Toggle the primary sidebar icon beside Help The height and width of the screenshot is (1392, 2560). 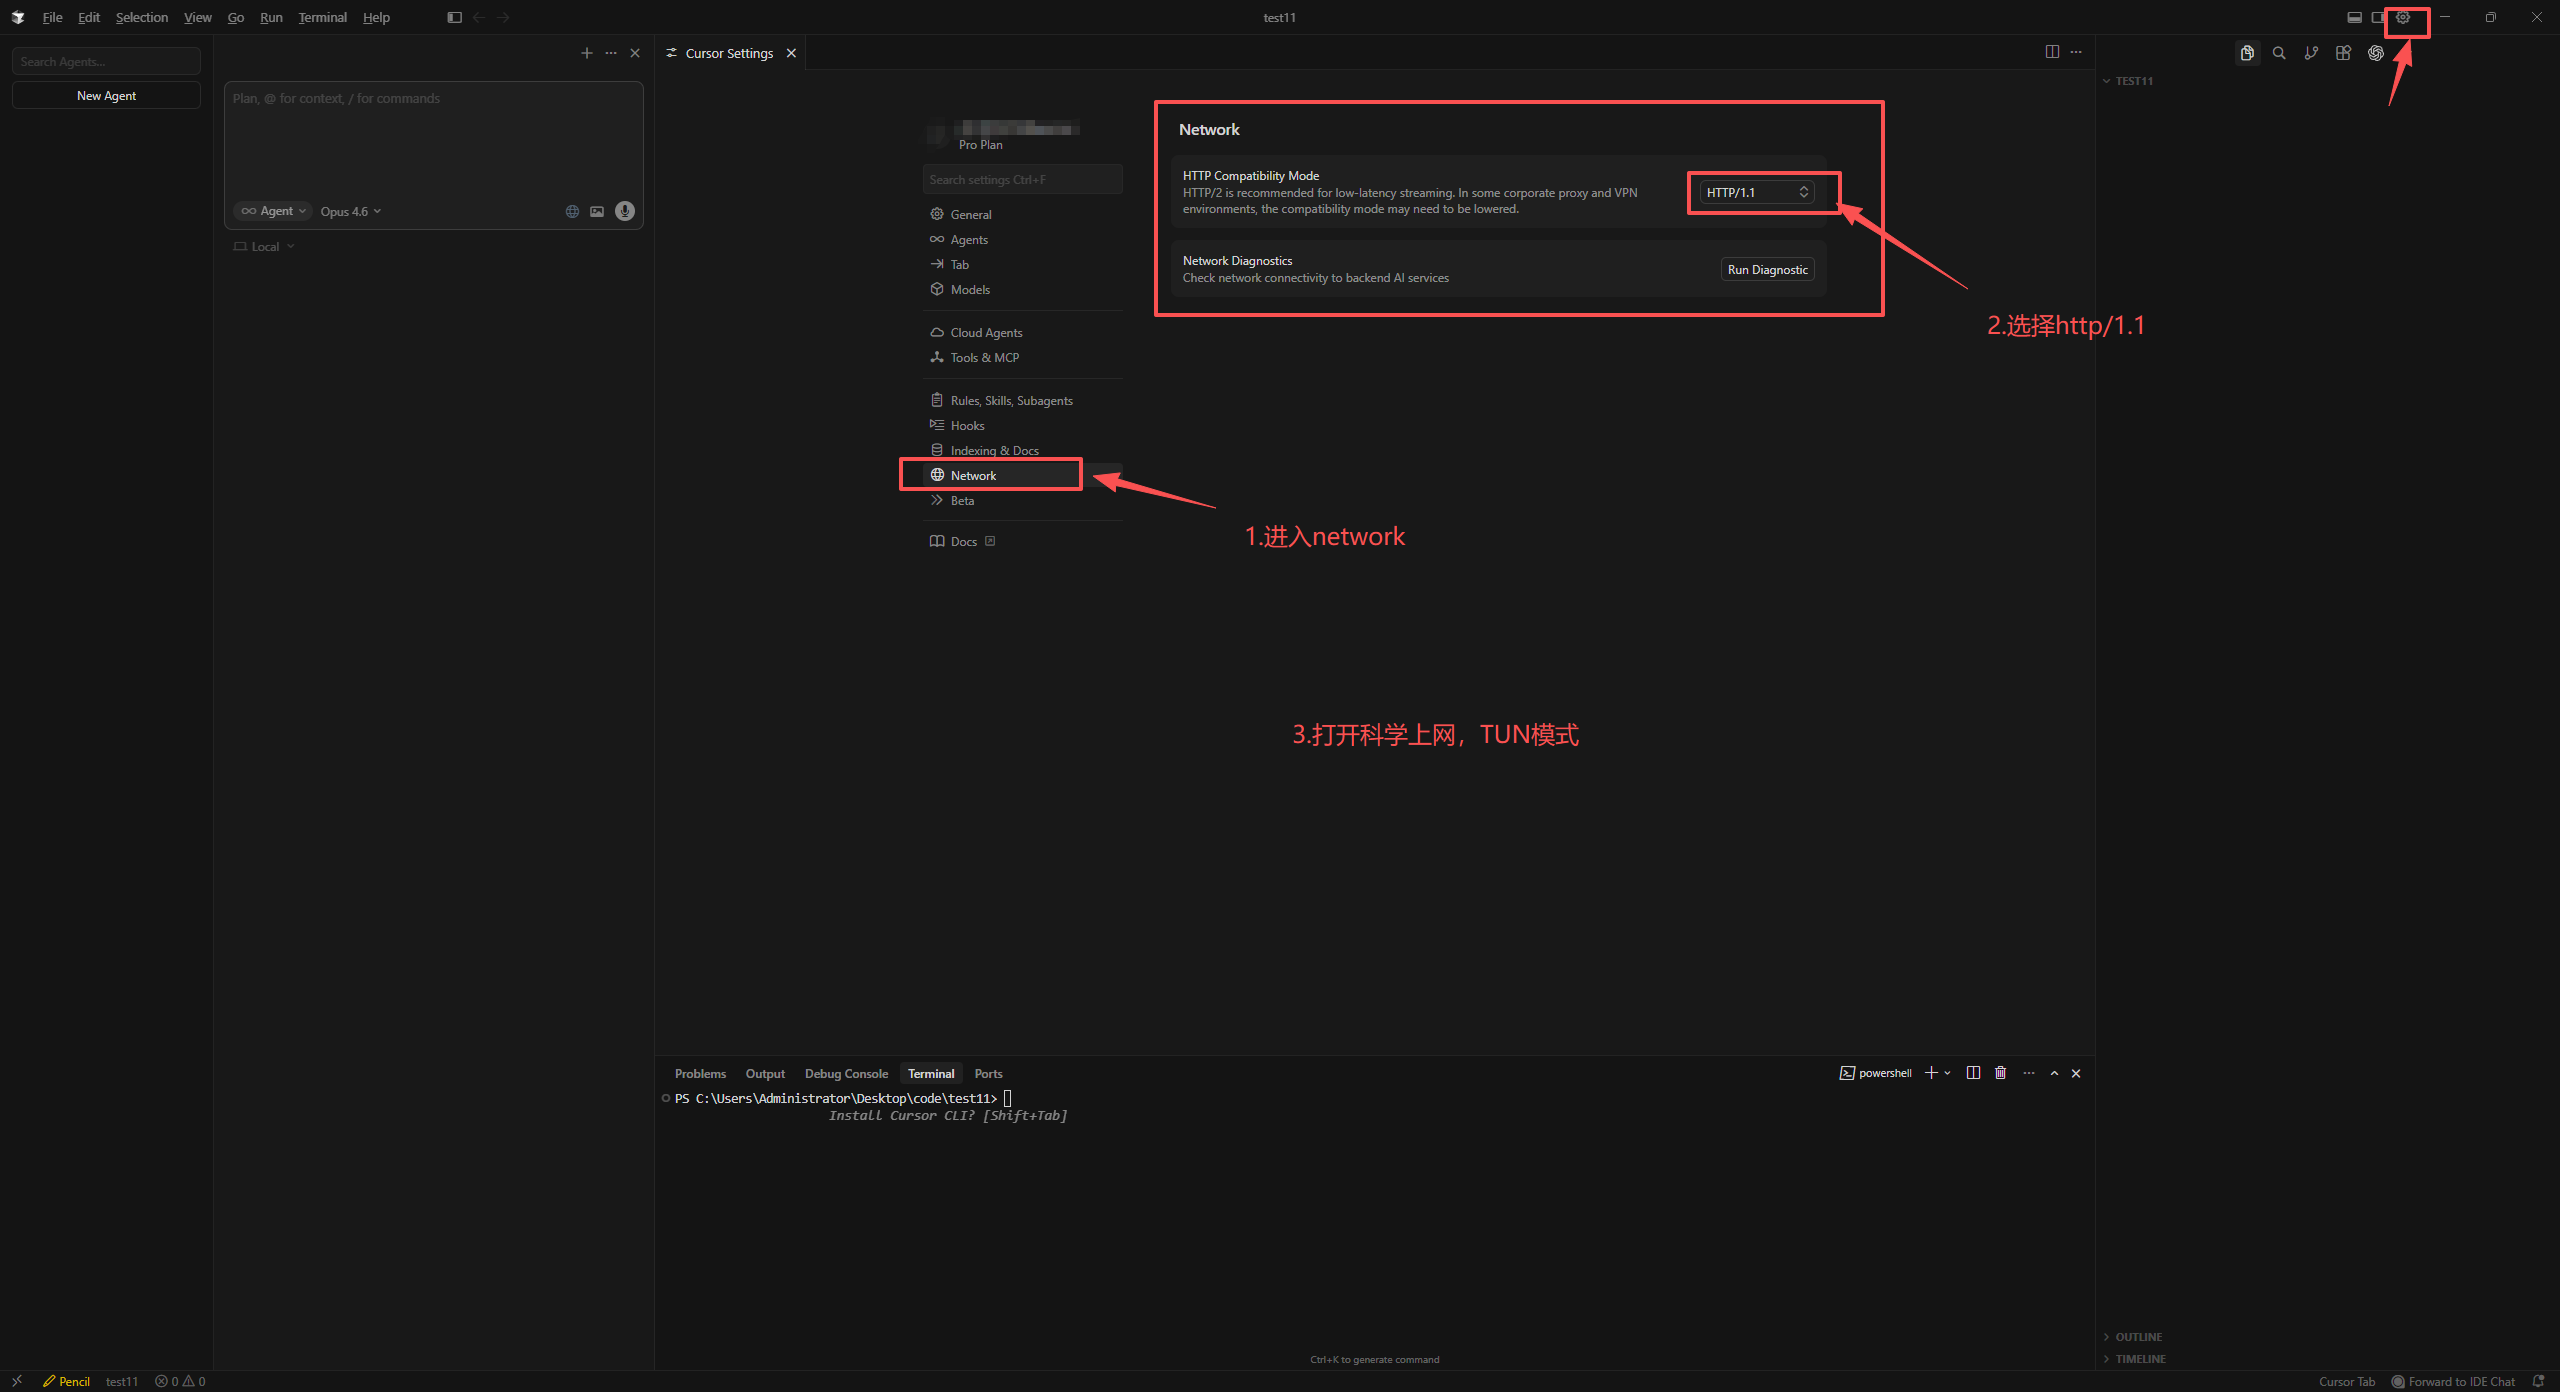pyautogui.click(x=454, y=17)
